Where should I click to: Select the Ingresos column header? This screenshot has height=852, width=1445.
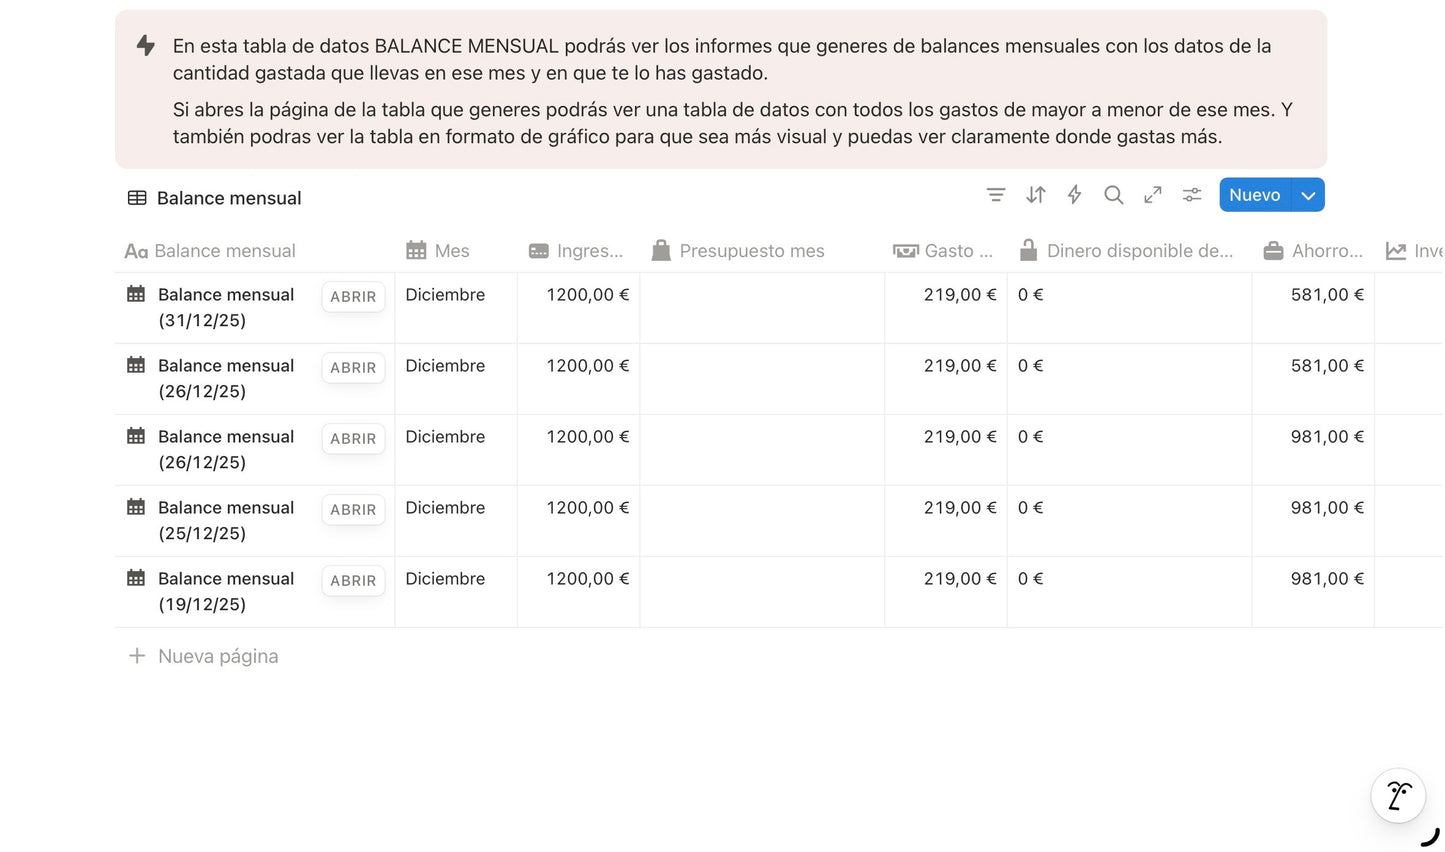[x=578, y=250]
